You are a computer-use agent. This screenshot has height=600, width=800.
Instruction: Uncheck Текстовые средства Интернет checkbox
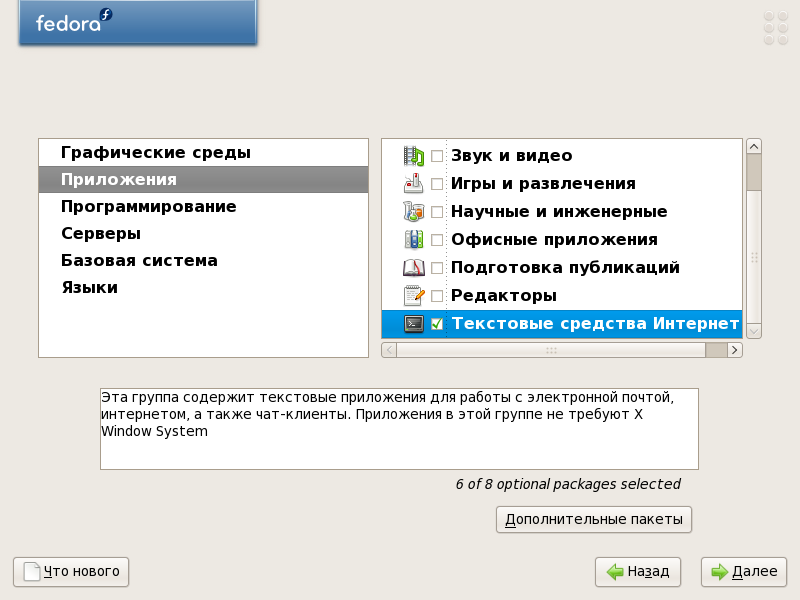(437, 324)
